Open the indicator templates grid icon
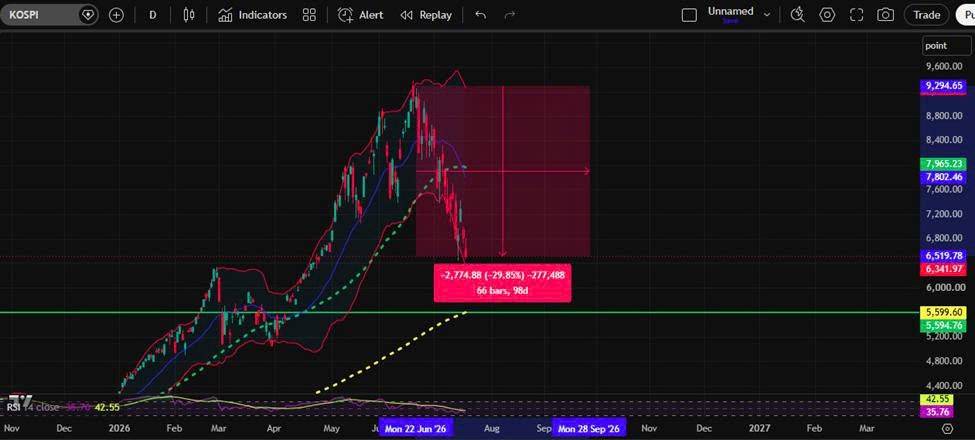Viewport: 975px width, 440px height. 309,16
